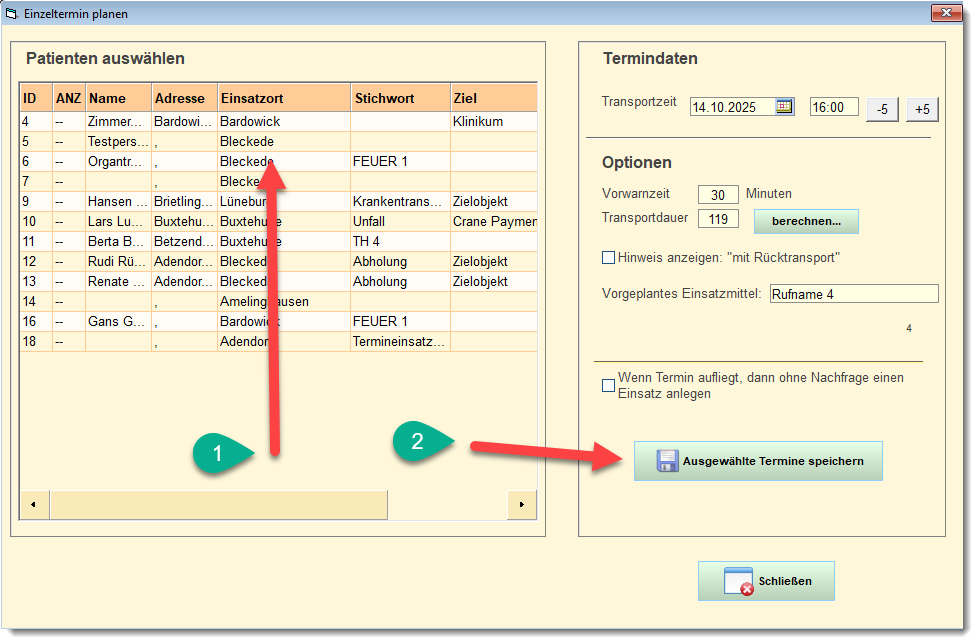Image resolution: width=978 pixels, height=644 pixels.
Task: Click the window icon in the title bar
Action: tap(12, 15)
